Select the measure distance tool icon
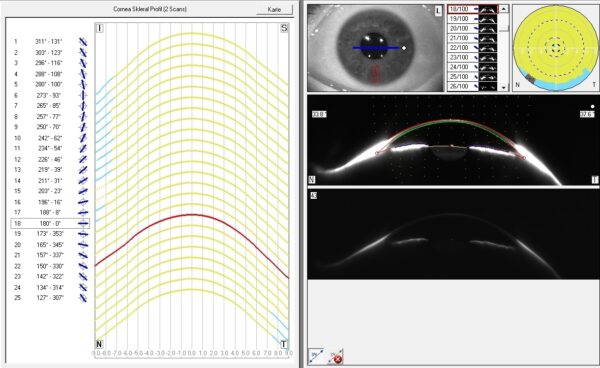600x368 pixels. (316, 356)
